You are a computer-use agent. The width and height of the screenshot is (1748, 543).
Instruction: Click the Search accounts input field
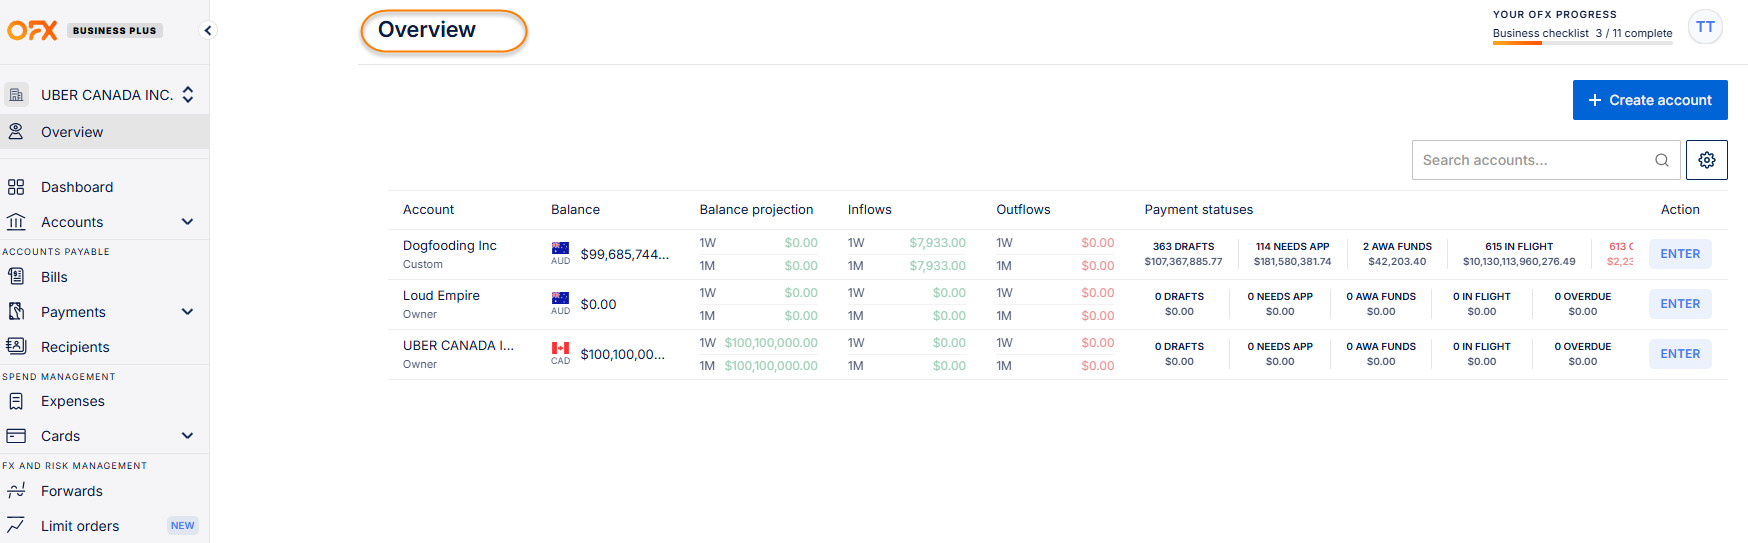[1530, 160]
